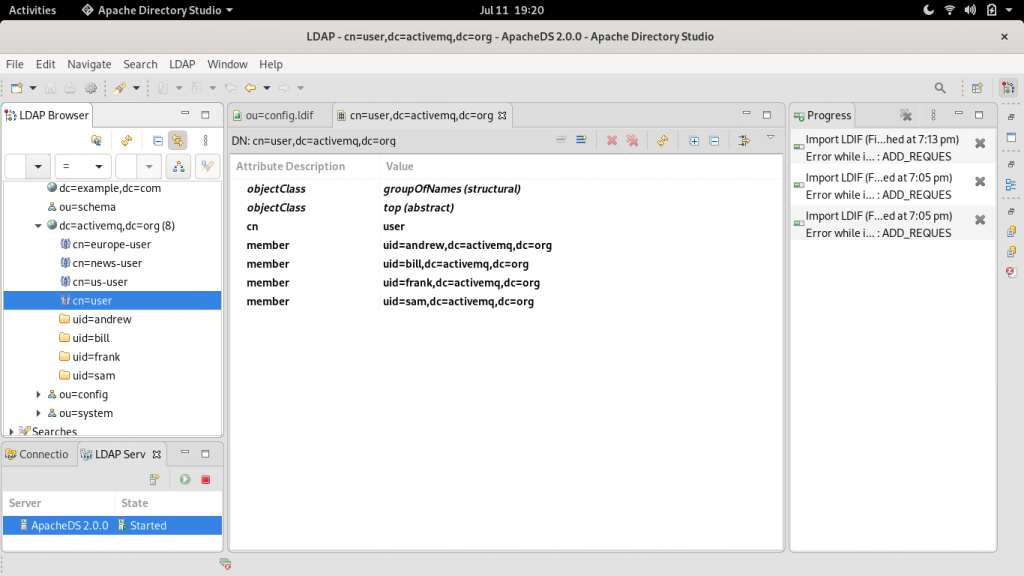This screenshot has height=576, width=1024.
Task: Click the Delete Value red X icon
Action: (x=612, y=141)
